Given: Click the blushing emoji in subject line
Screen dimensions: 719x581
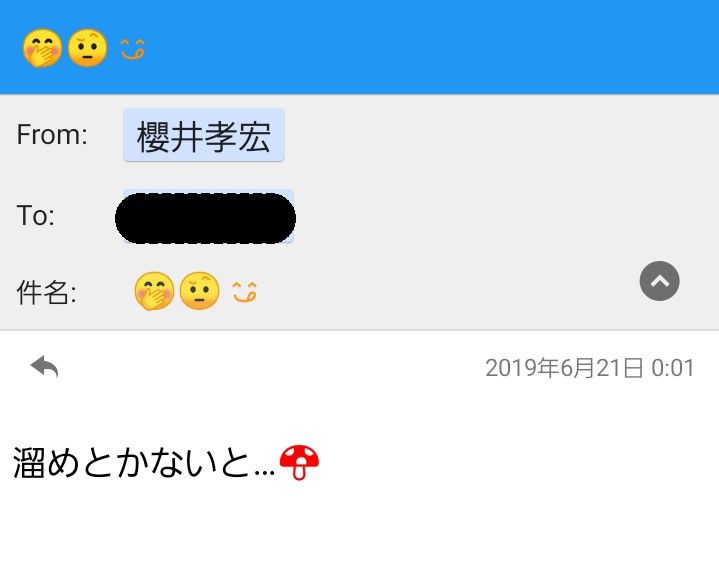Looking at the screenshot, I should [x=154, y=291].
